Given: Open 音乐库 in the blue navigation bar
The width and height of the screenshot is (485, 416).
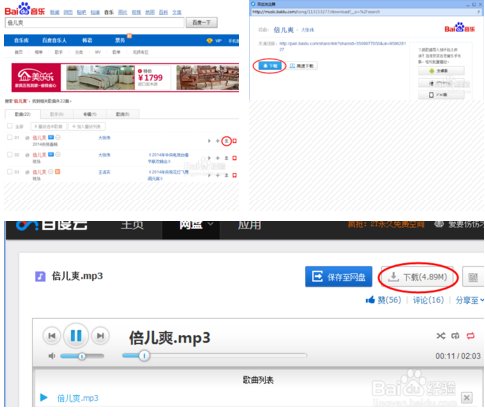Looking at the screenshot, I should tap(21, 40).
